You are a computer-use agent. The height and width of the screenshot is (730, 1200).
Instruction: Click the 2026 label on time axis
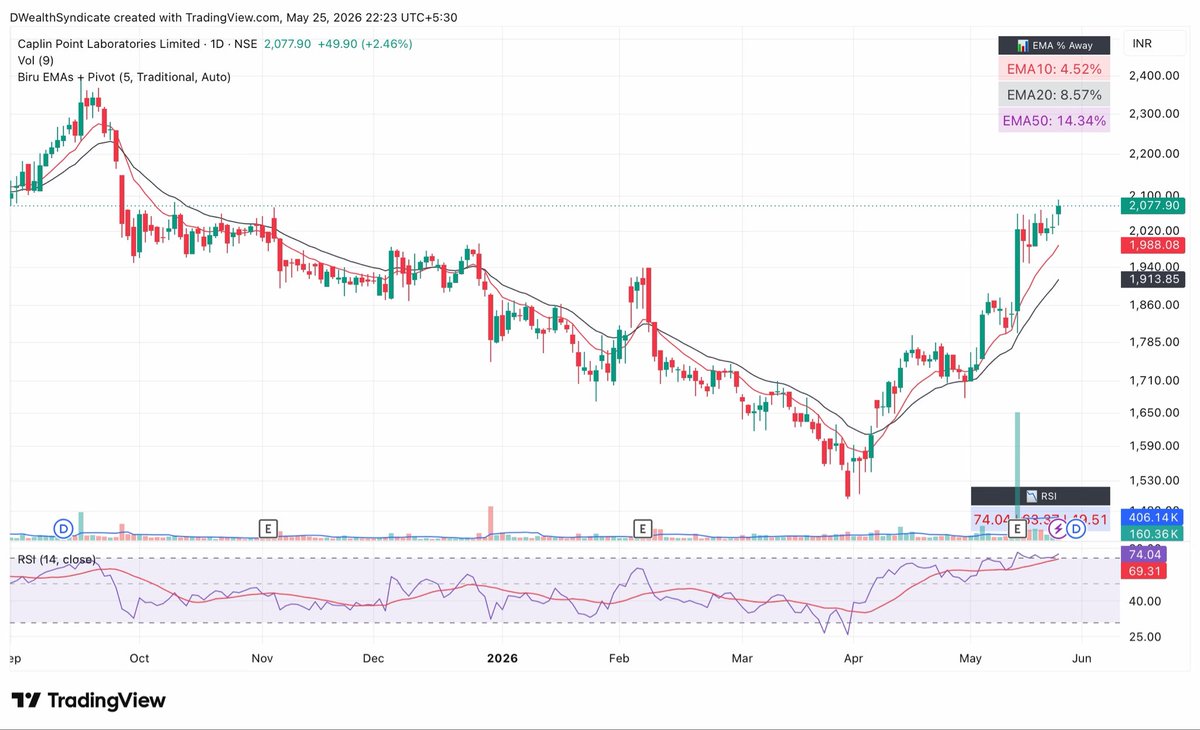click(x=500, y=658)
